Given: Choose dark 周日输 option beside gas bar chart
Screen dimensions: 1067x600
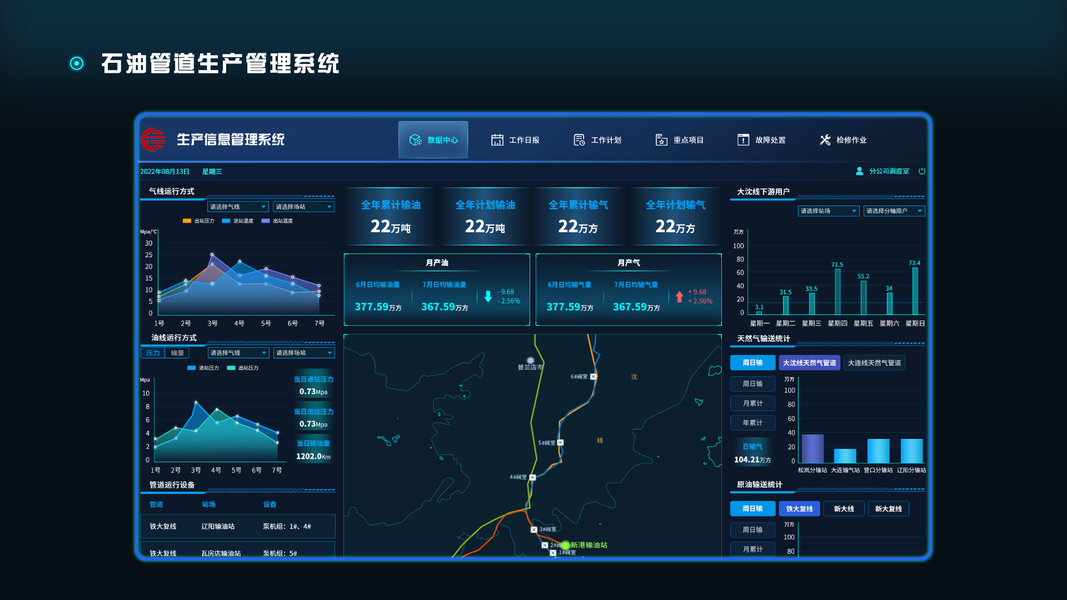Looking at the screenshot, I should point(752,384).
